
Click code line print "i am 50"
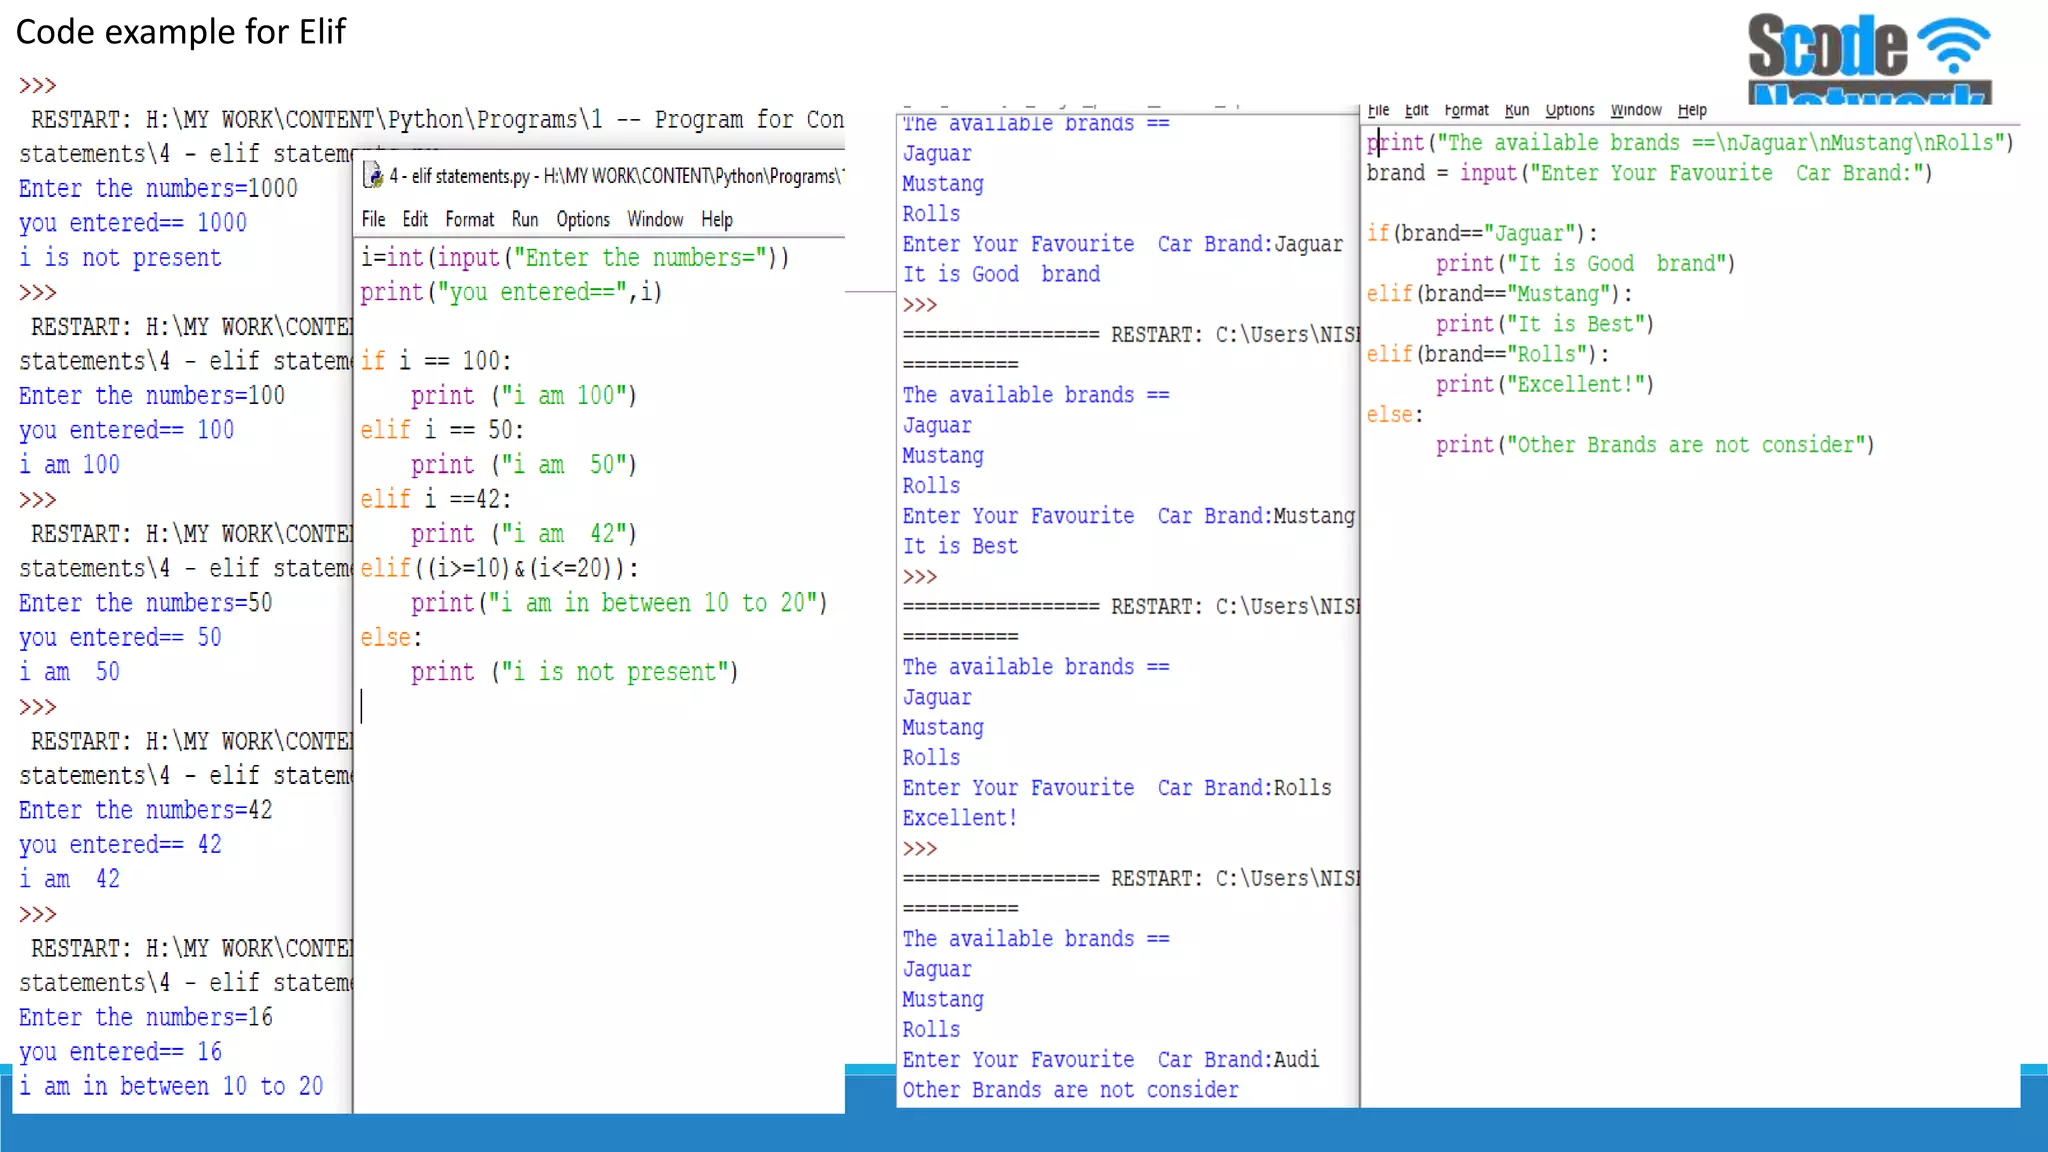[x=524, y=465]
